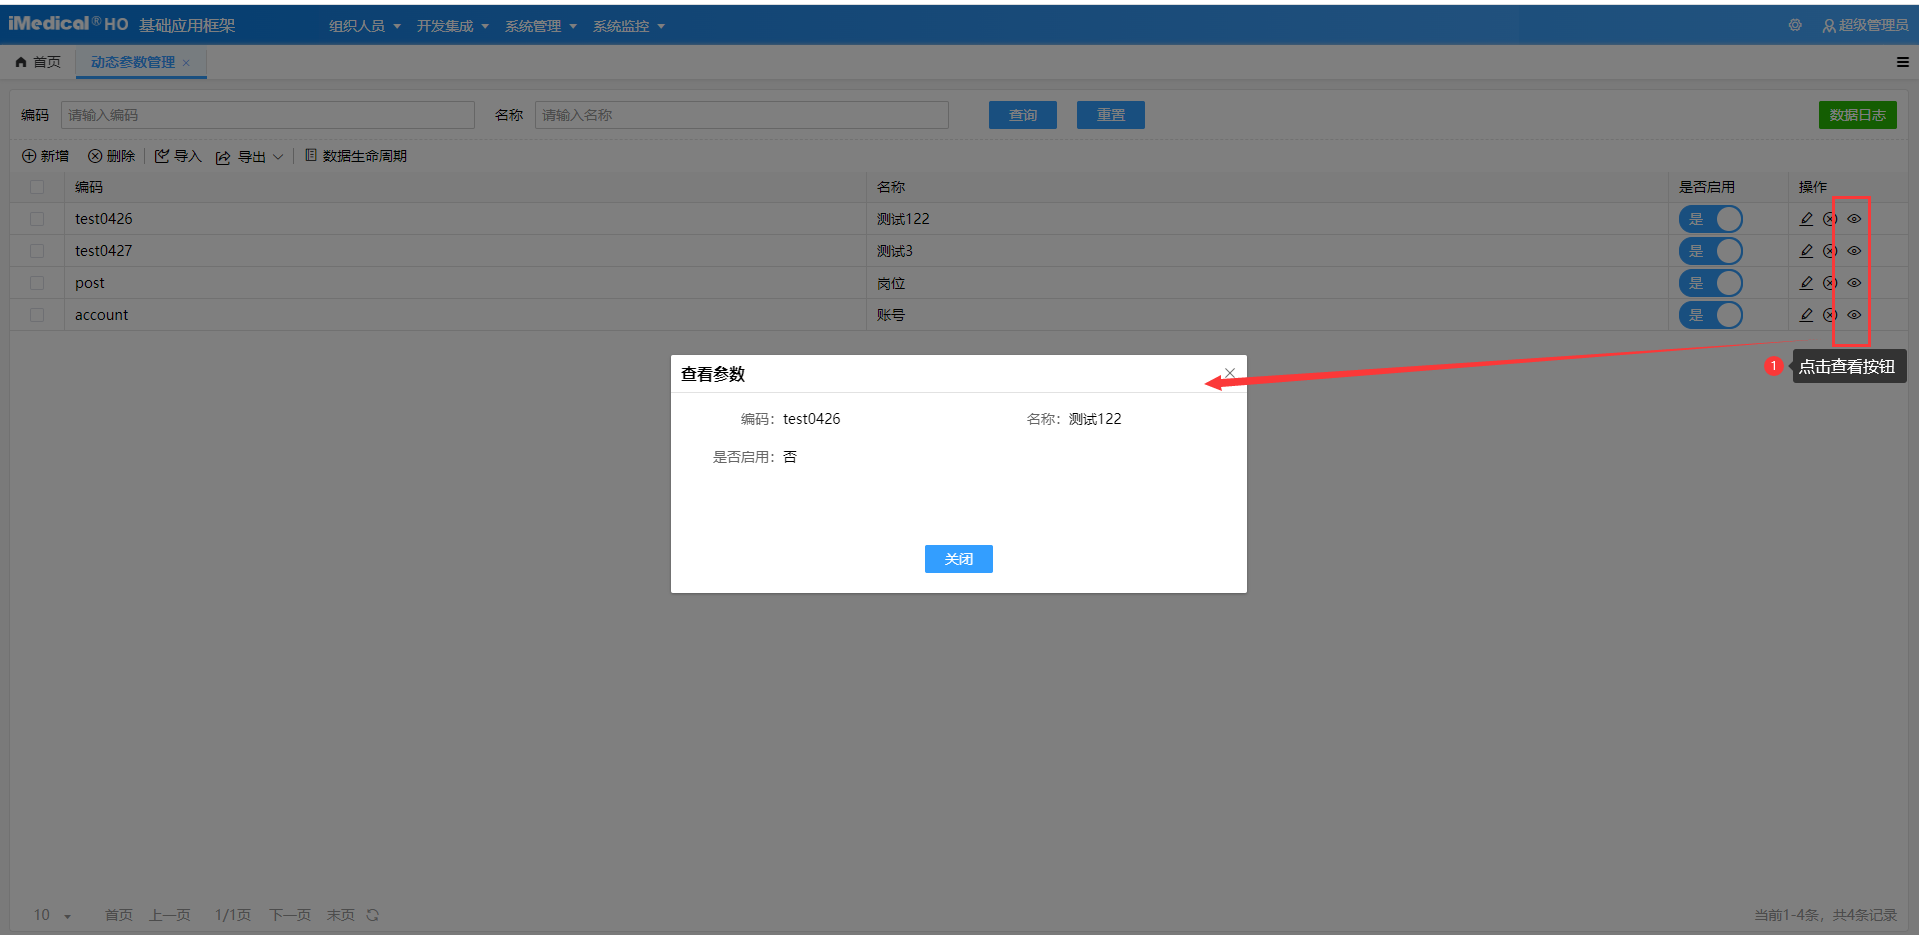The image size is (1919, 935).
Task: Click the 关闭 button in dialog
Action: click(958, 559)
